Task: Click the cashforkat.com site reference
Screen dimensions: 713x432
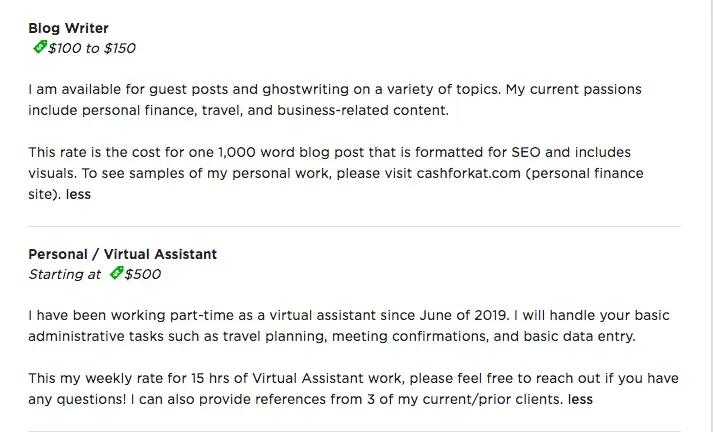Action: (468, 173)
